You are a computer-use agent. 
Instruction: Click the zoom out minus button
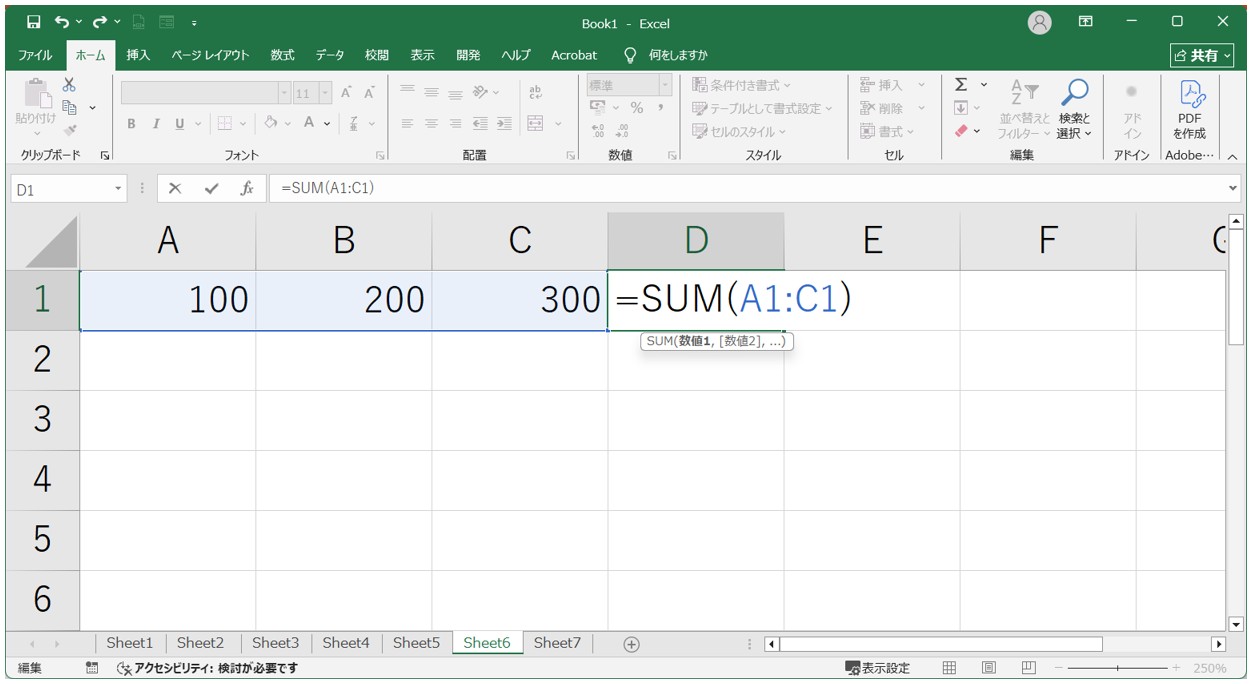tap(1058, 668)
